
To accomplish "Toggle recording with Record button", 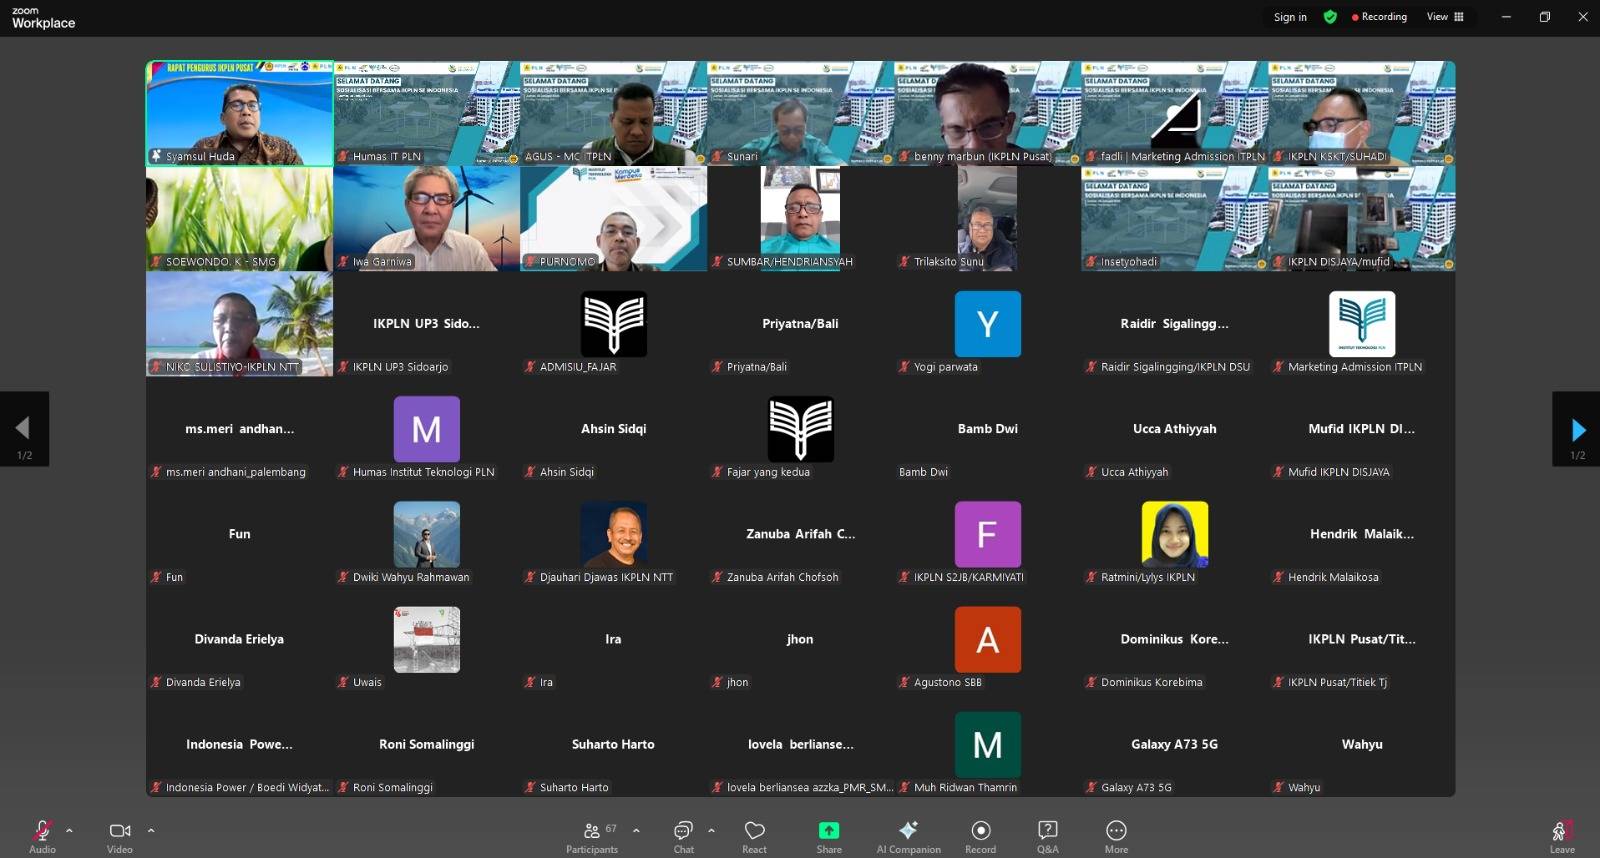I will pyautogui.click(x=980, y=836).
